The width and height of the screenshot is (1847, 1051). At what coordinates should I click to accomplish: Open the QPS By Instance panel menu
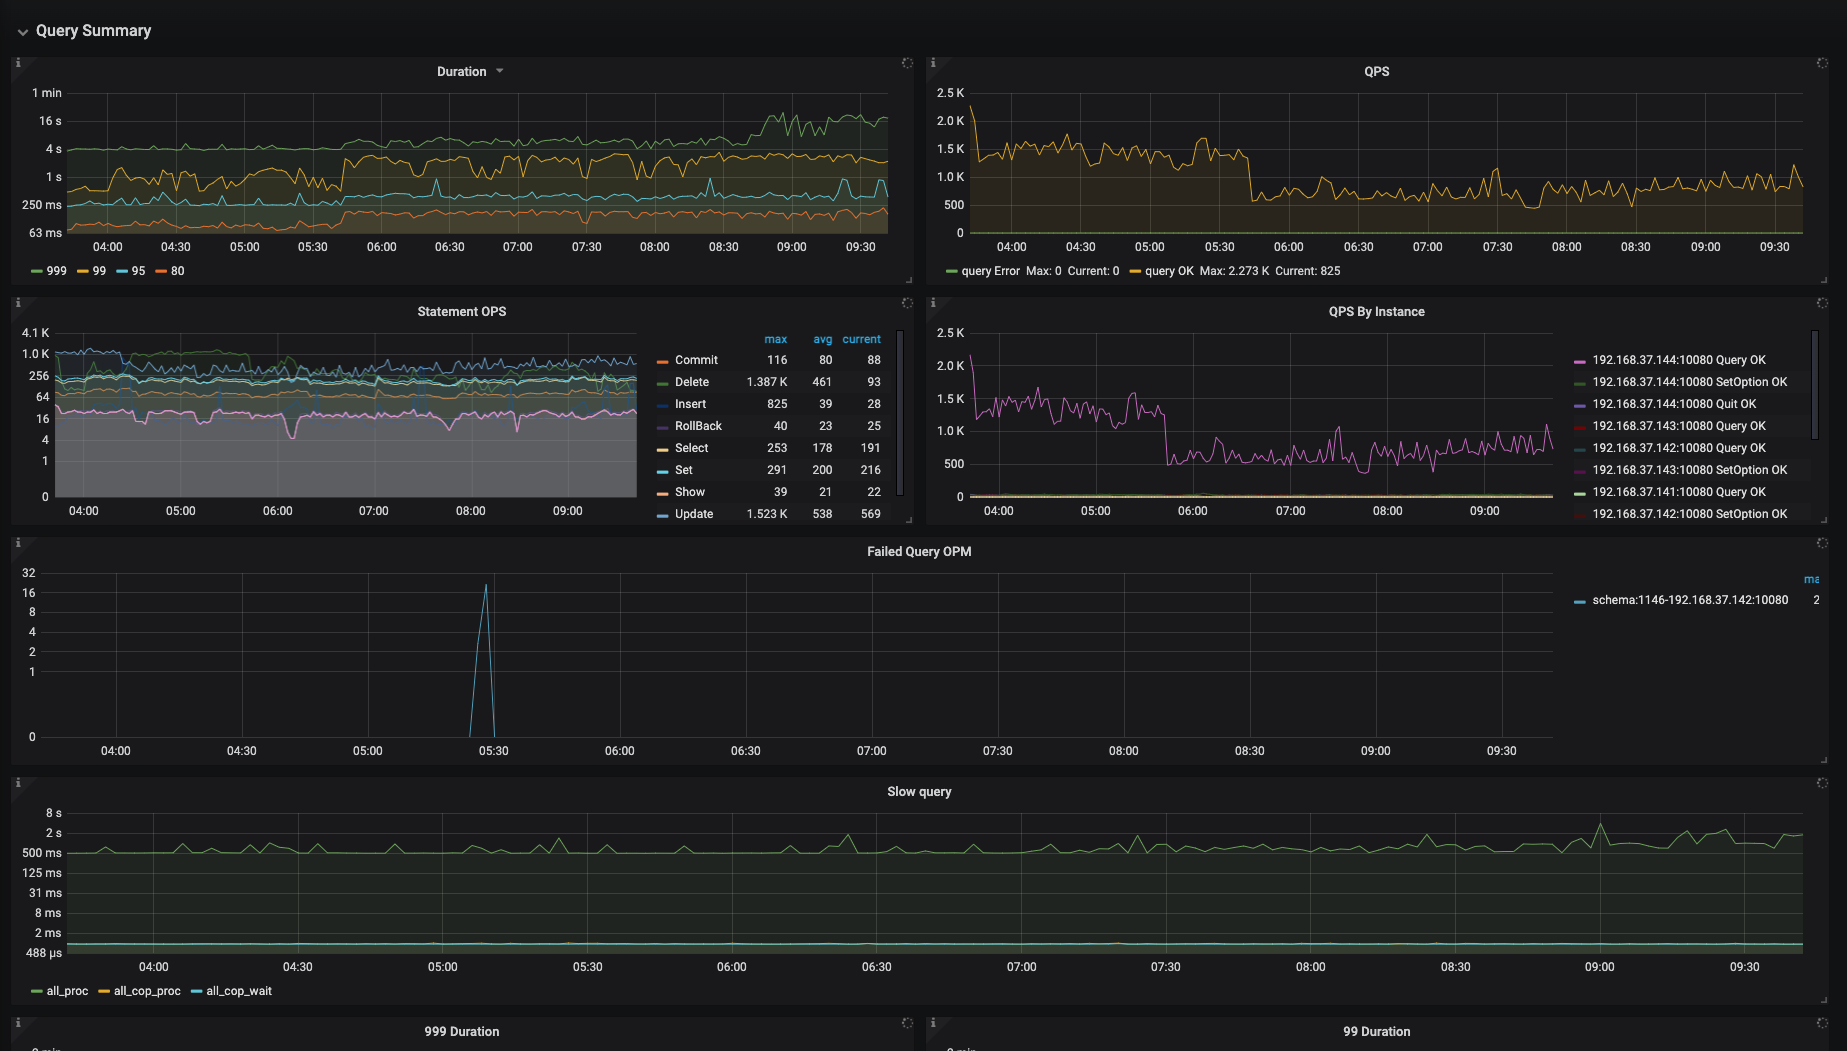(x=1376, y=312)
